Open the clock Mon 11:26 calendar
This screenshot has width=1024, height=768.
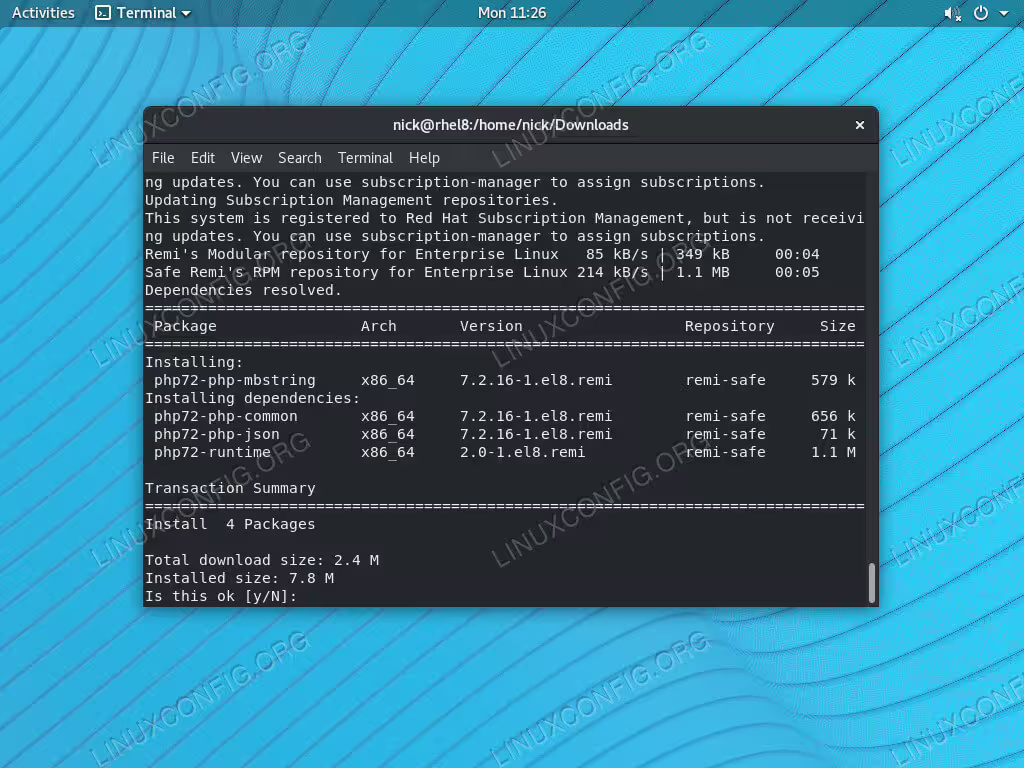511,13
